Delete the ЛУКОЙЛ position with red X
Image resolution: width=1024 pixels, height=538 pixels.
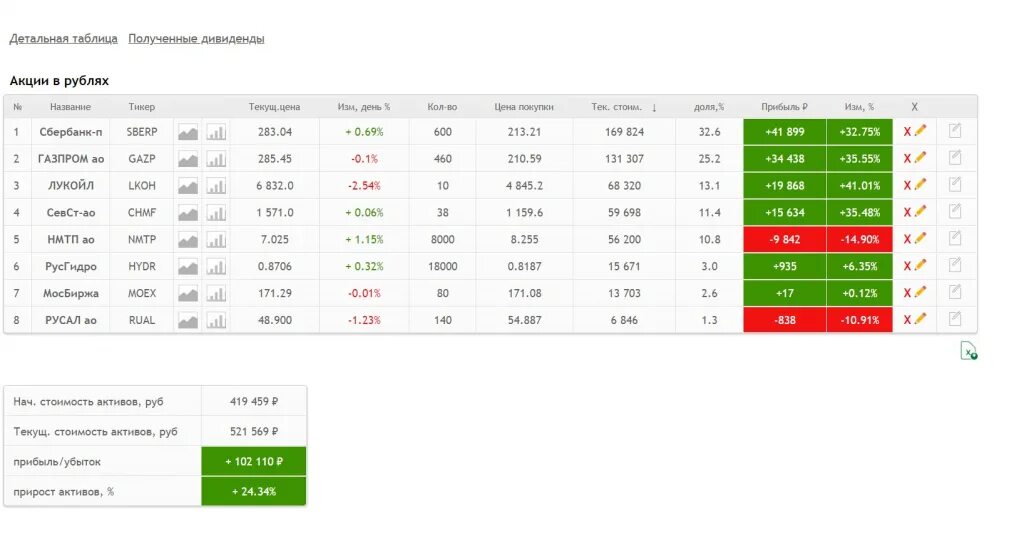pos(907,185)
